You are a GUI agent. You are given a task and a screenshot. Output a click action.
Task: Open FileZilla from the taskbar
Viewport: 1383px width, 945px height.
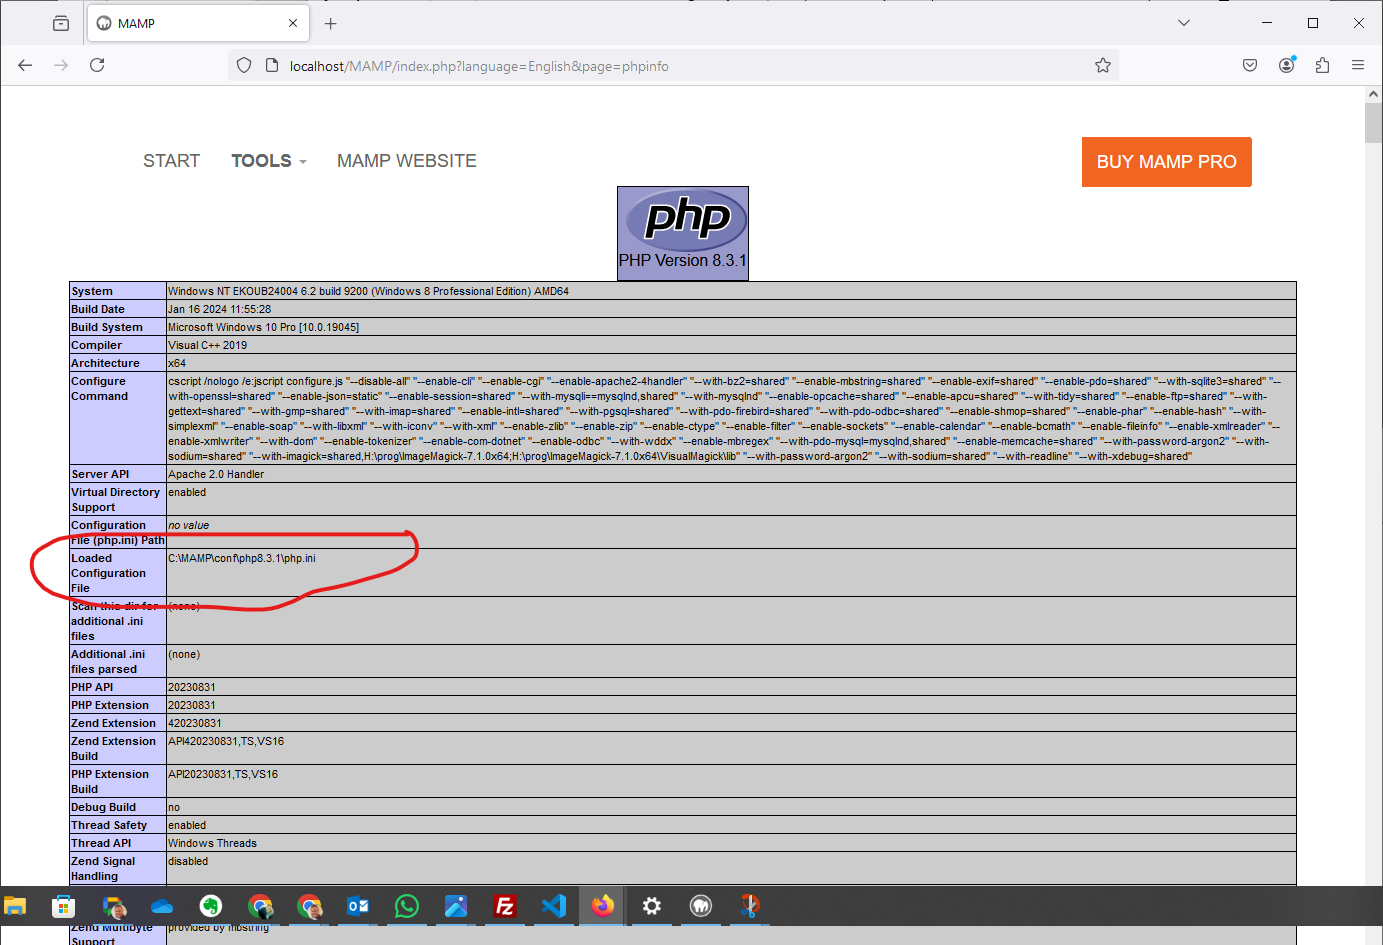[504, 906]
